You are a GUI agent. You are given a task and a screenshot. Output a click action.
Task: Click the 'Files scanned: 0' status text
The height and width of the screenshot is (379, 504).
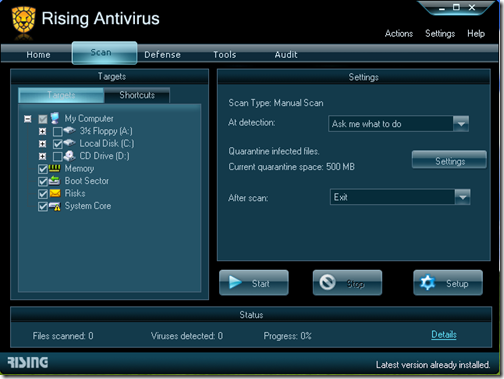[63, 336]
